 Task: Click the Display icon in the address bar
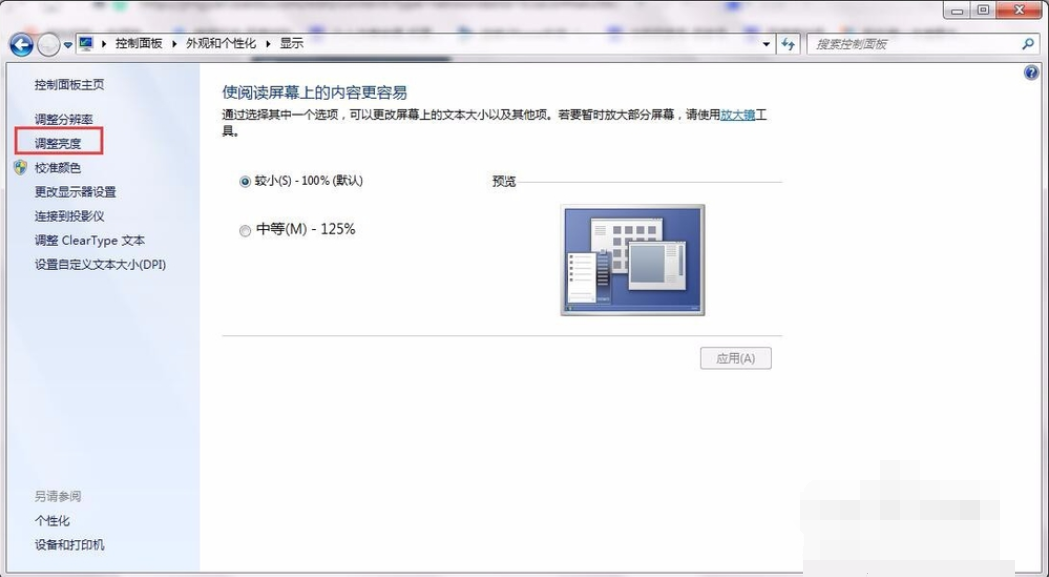(86, 44)
